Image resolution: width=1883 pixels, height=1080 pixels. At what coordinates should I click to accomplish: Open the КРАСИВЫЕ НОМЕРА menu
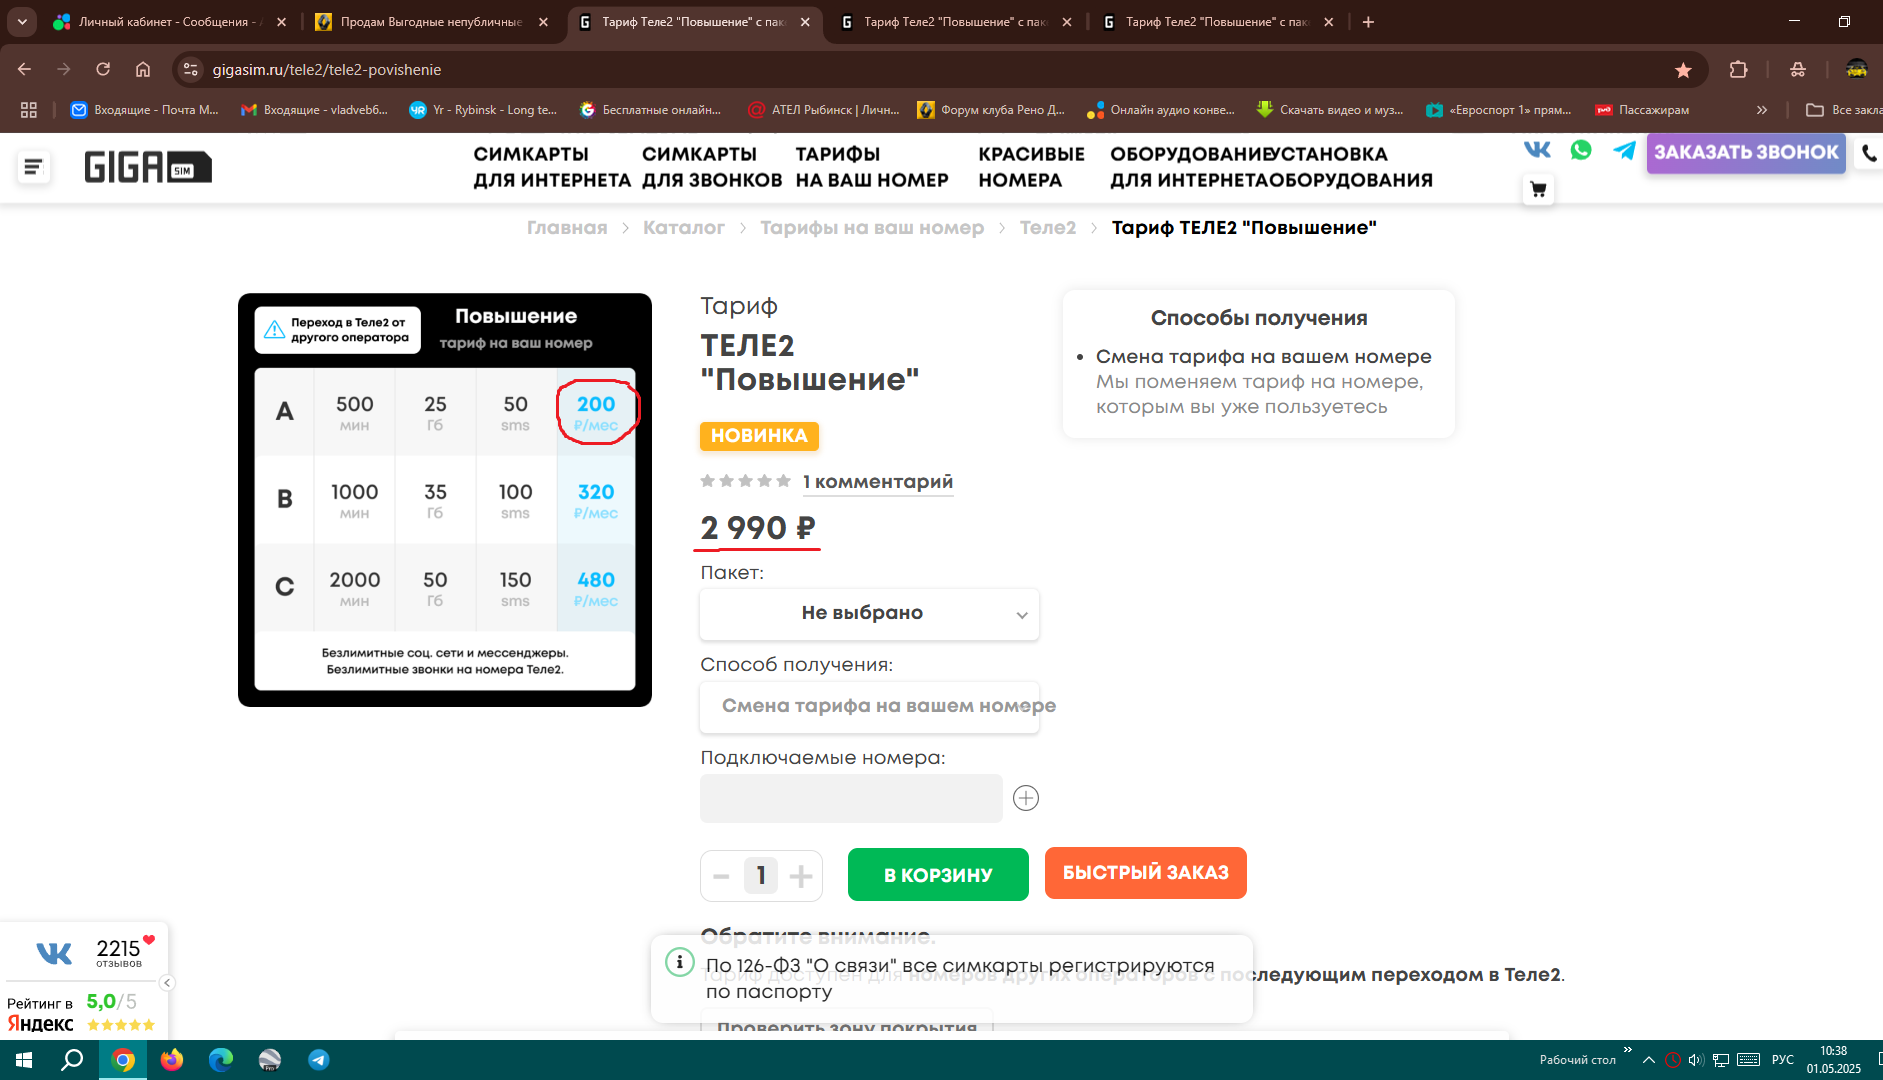pos(1031,167)
